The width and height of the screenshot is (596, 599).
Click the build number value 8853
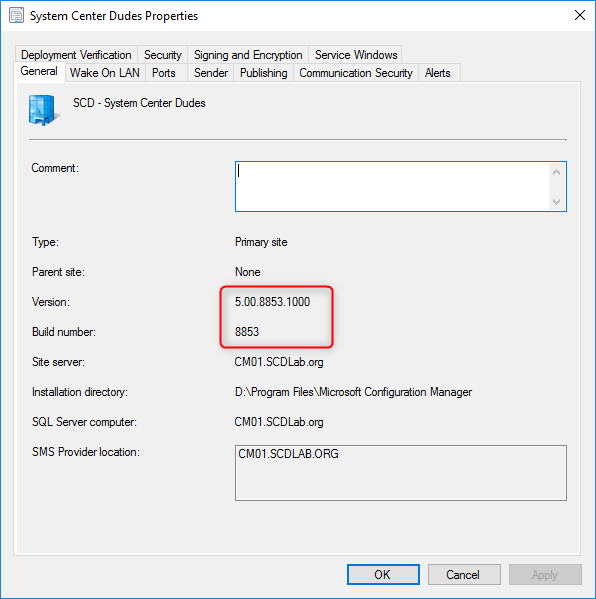tap(247, 332)
